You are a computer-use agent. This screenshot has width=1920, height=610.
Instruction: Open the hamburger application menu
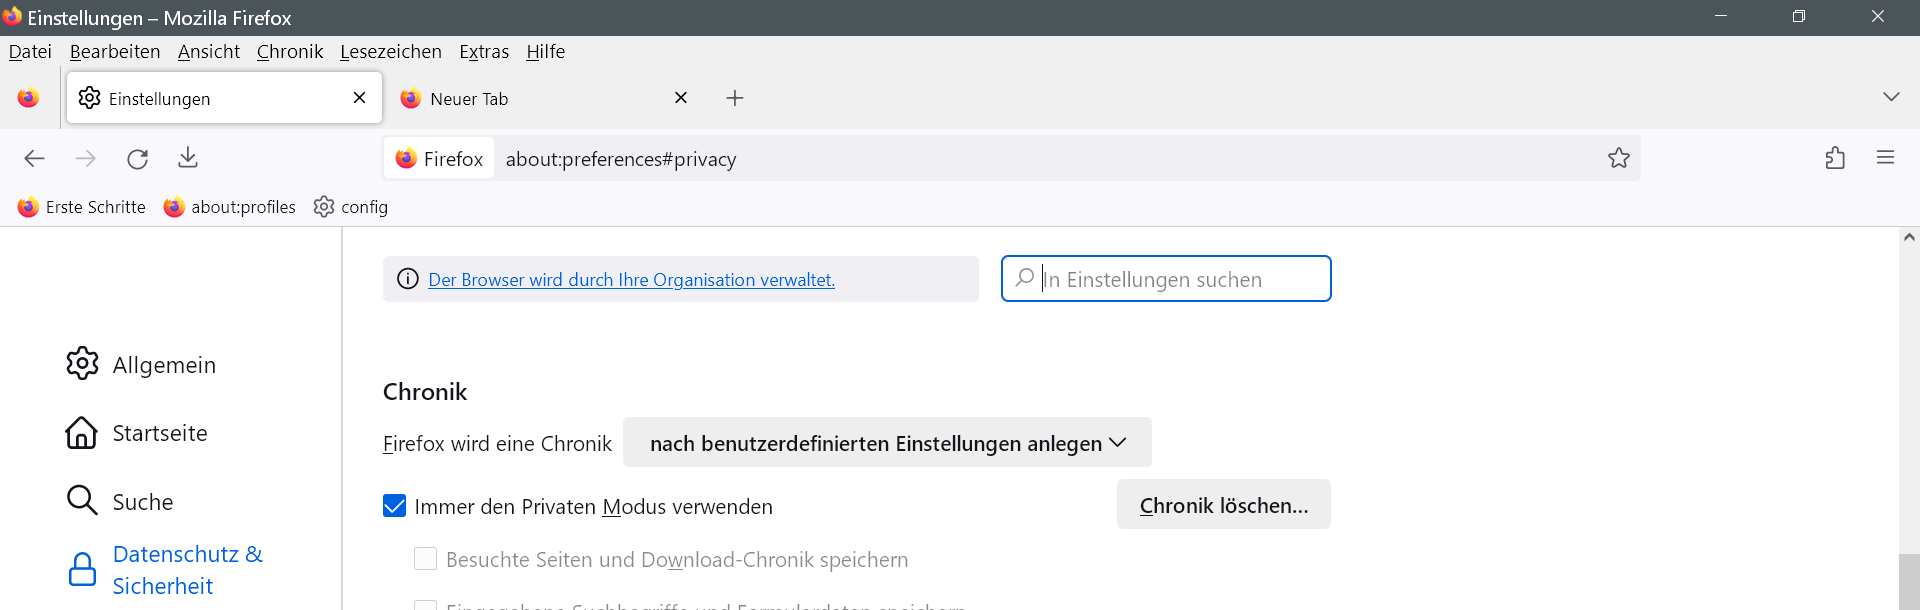(1885, 158)
